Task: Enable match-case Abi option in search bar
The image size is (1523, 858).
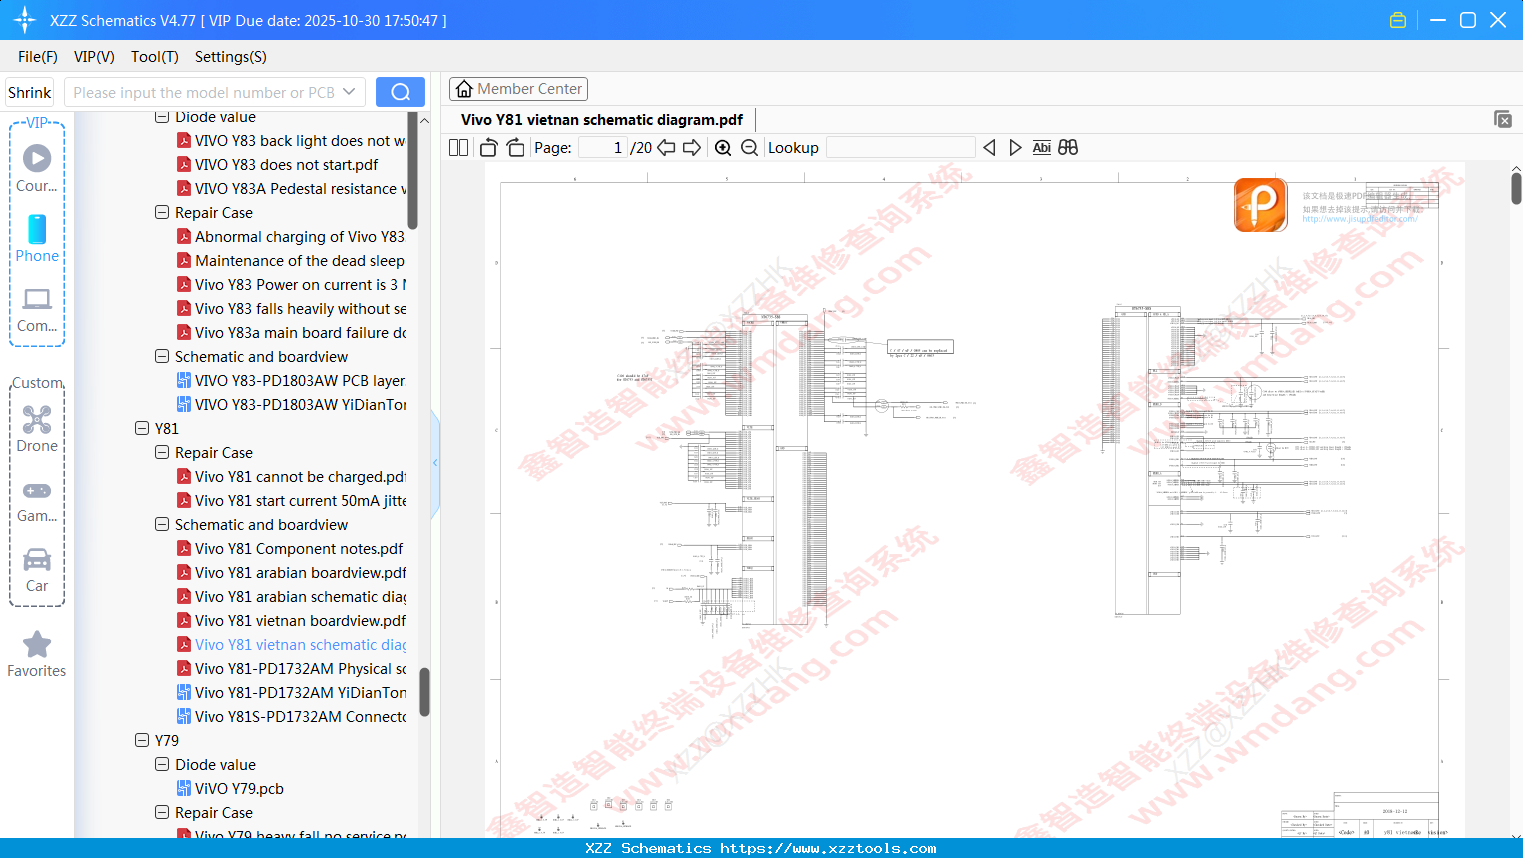Action: [x=1042, y=147]
